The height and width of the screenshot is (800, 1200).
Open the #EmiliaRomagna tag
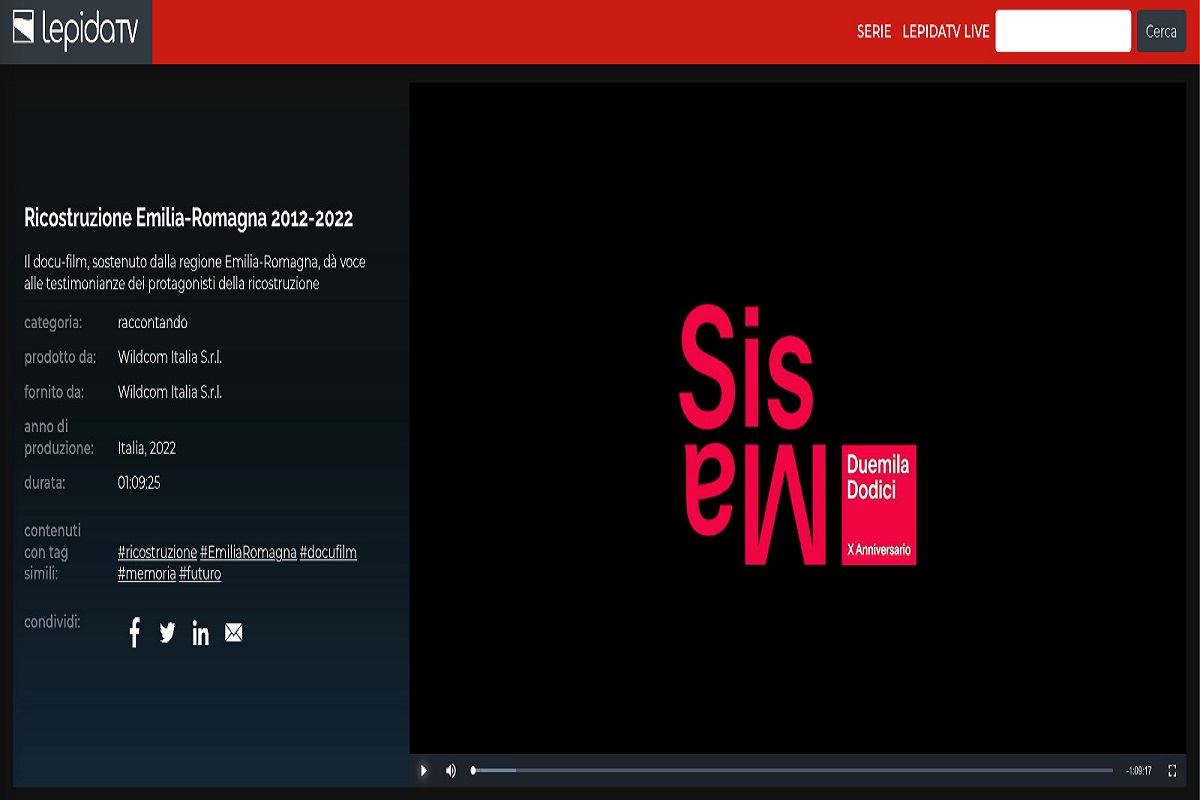click(x=249, y=552)
